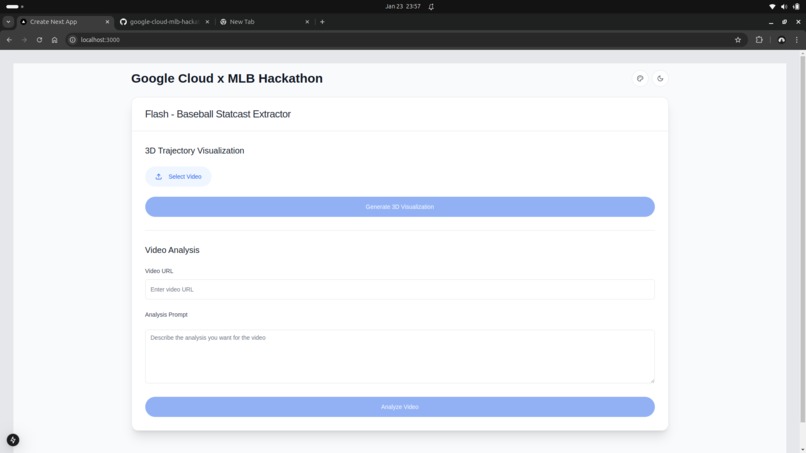The image size is (806, 453).
Task: Click the Video Analysis heading
Action: click(172, 250)
